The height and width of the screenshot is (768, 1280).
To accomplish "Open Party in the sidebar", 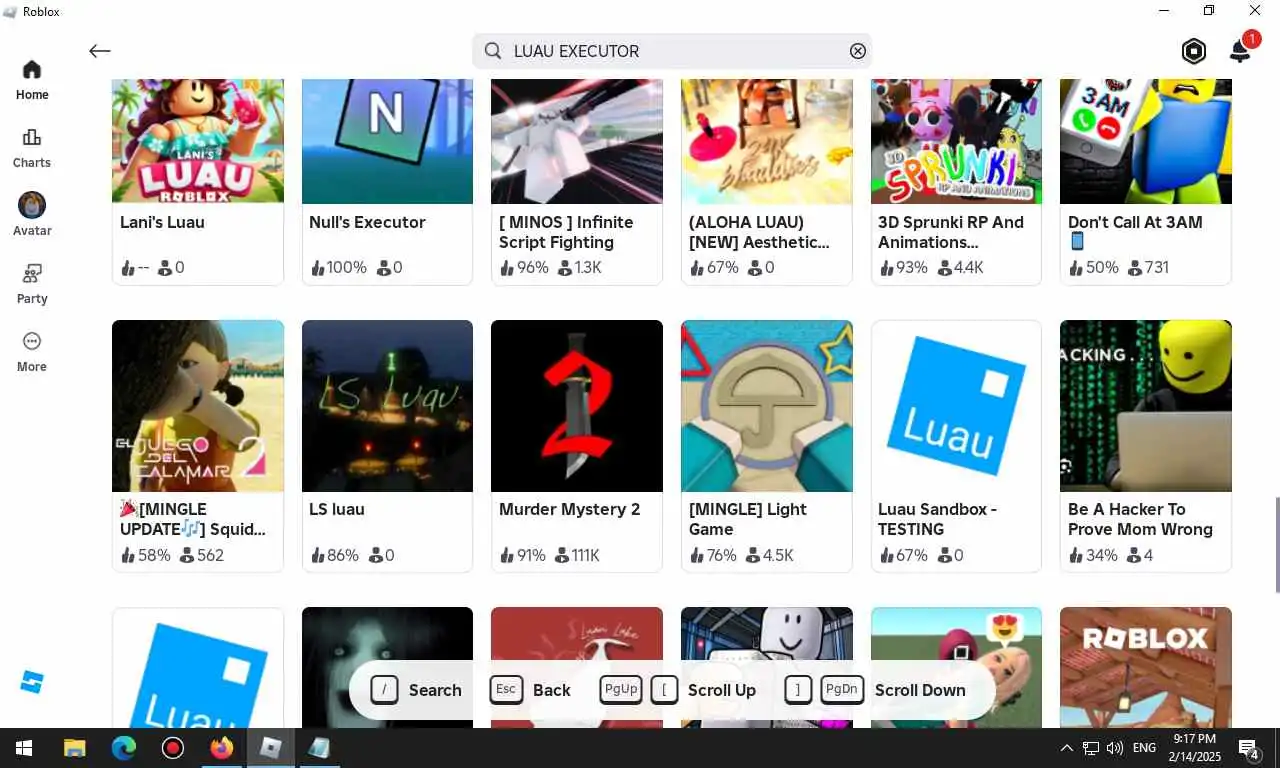I will (x=32, y=284).
